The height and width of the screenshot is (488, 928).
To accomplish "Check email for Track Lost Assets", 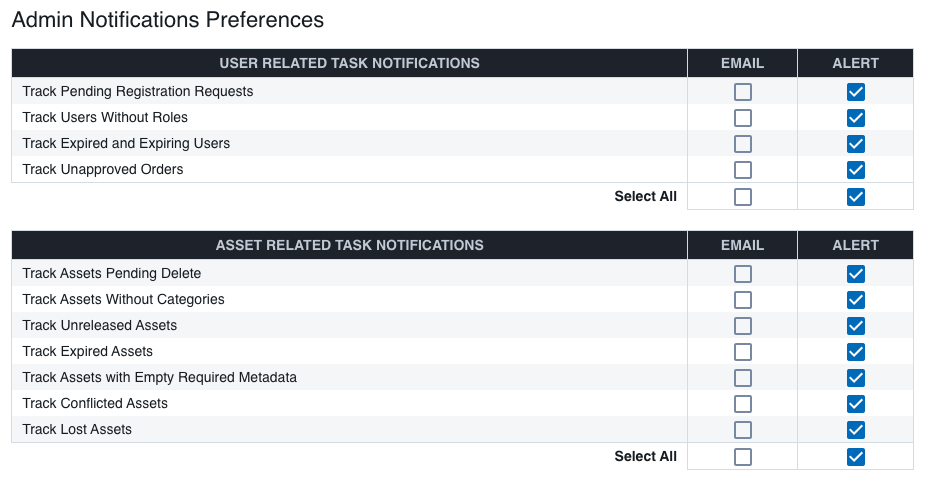I will (743, 430).
